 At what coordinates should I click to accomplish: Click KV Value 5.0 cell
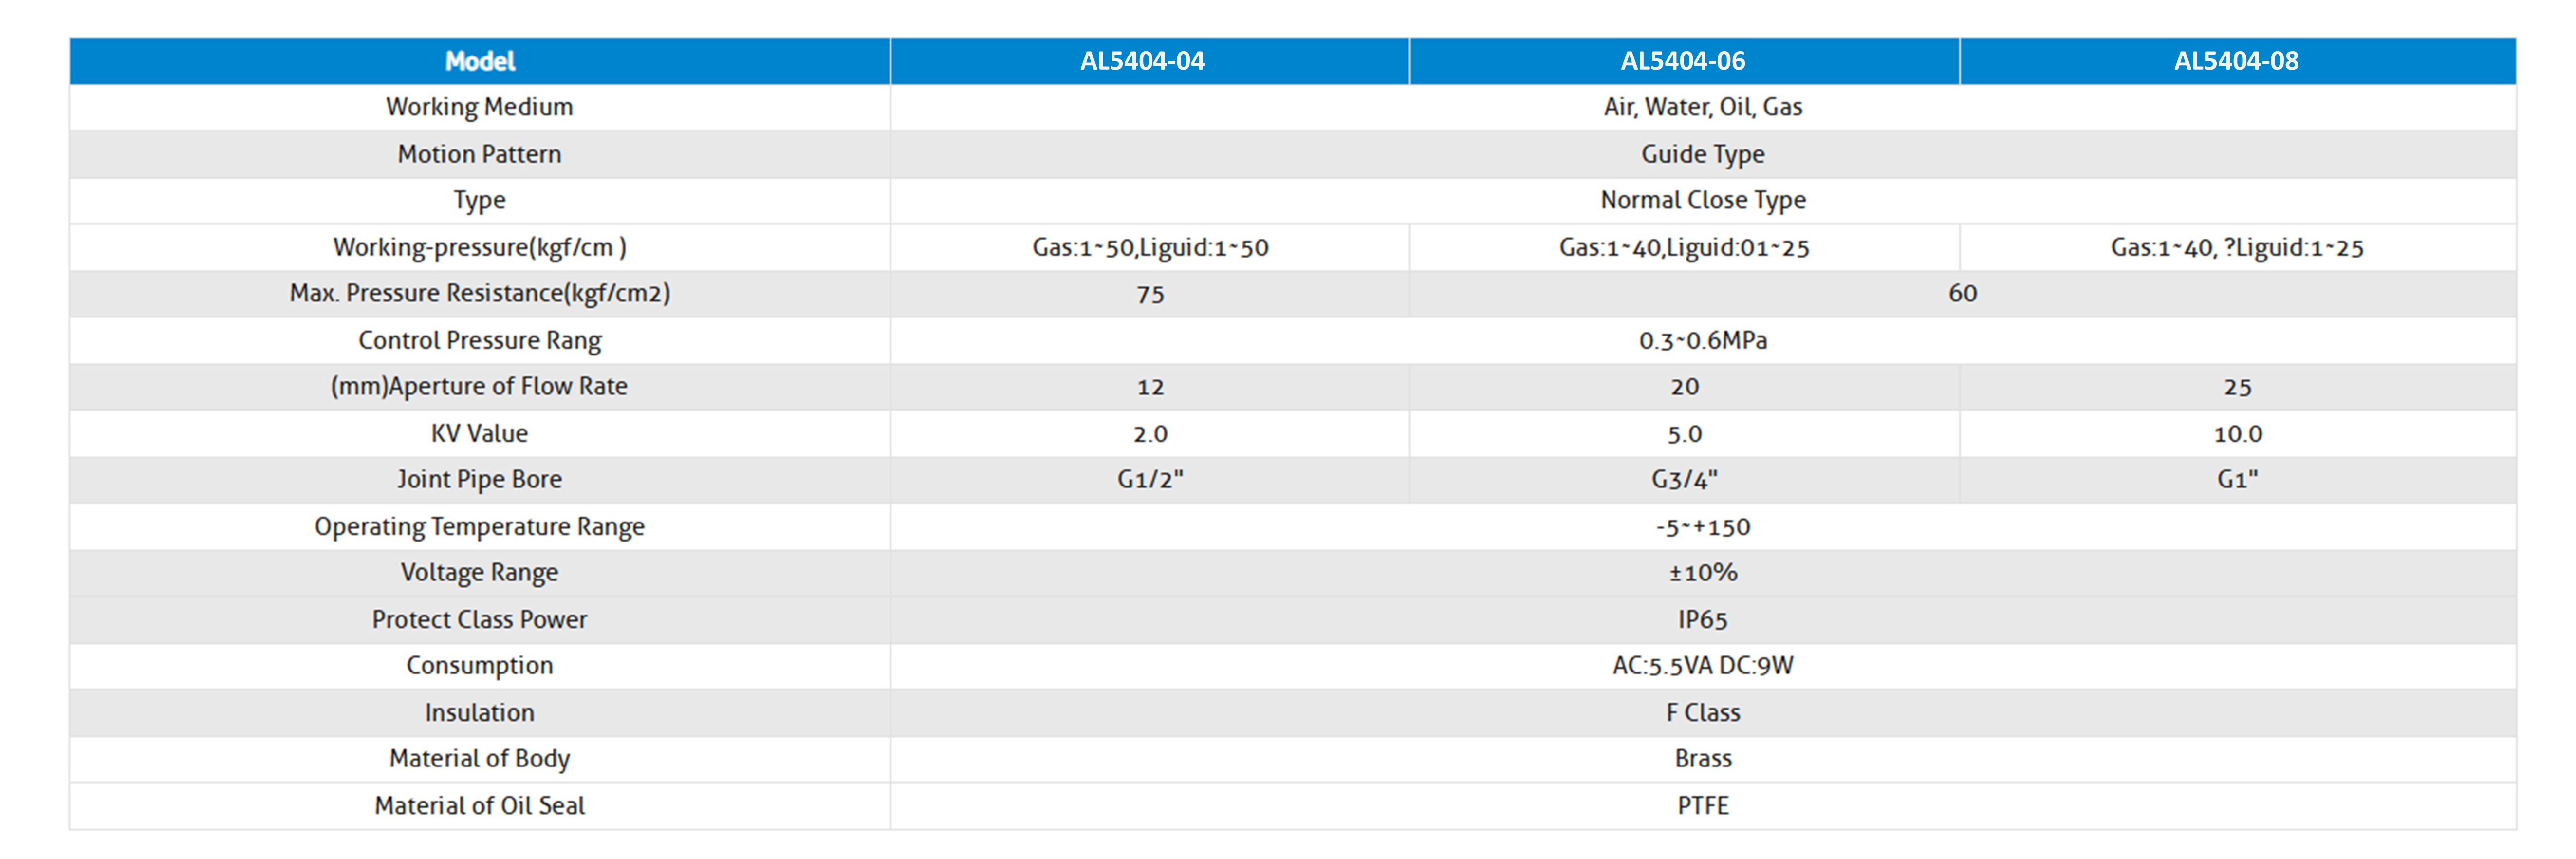tap(1684, 434)
